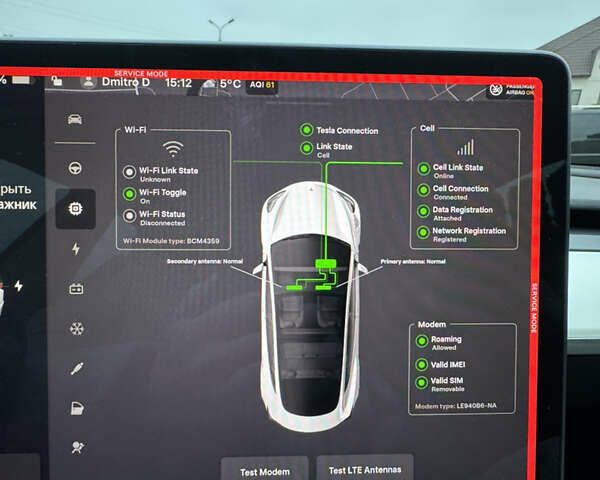Image resolution: width=600 pixels, height=480 pixels.
Task: Tap the Wi-Fi panel heading
Action: [x=135, y=130]
